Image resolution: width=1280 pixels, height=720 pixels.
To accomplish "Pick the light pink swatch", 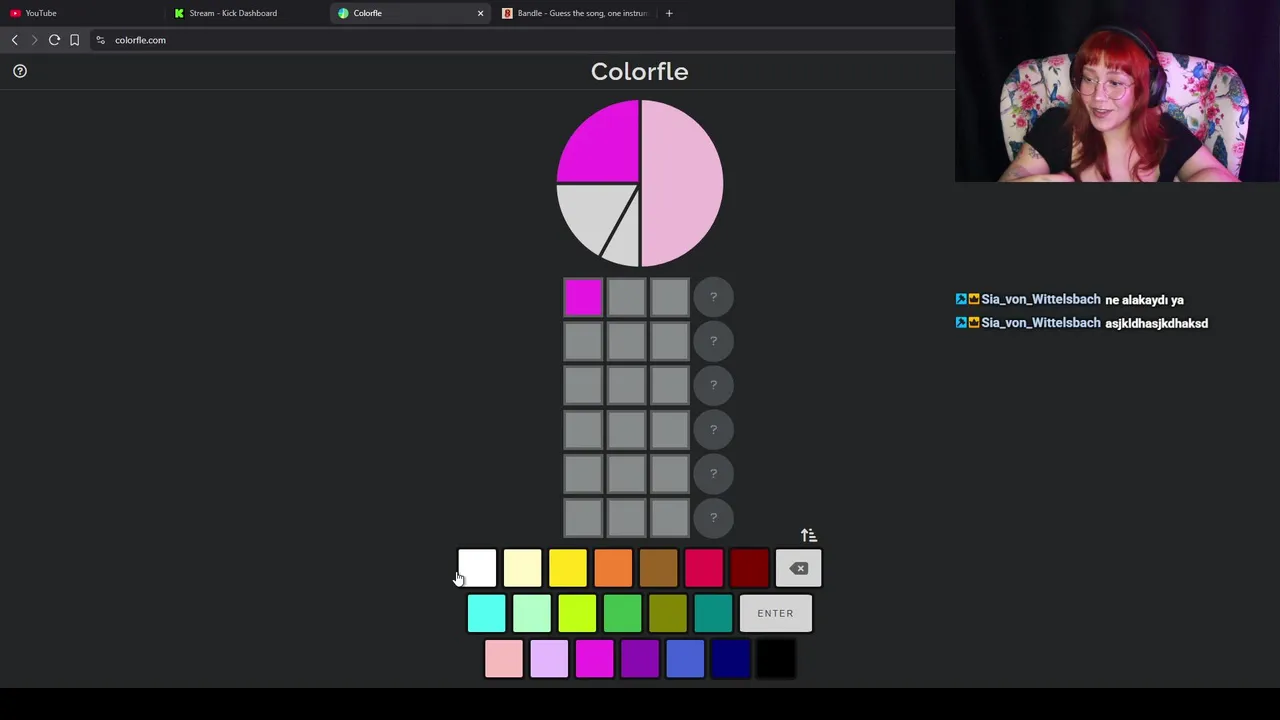I will pyautogui.click(x=504, y=659).
